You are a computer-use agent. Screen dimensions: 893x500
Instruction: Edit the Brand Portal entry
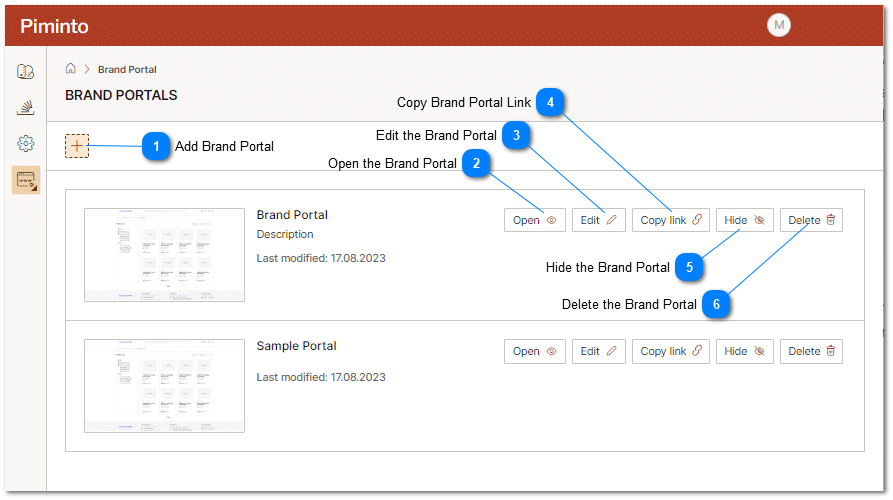click(x=599, y=220)
